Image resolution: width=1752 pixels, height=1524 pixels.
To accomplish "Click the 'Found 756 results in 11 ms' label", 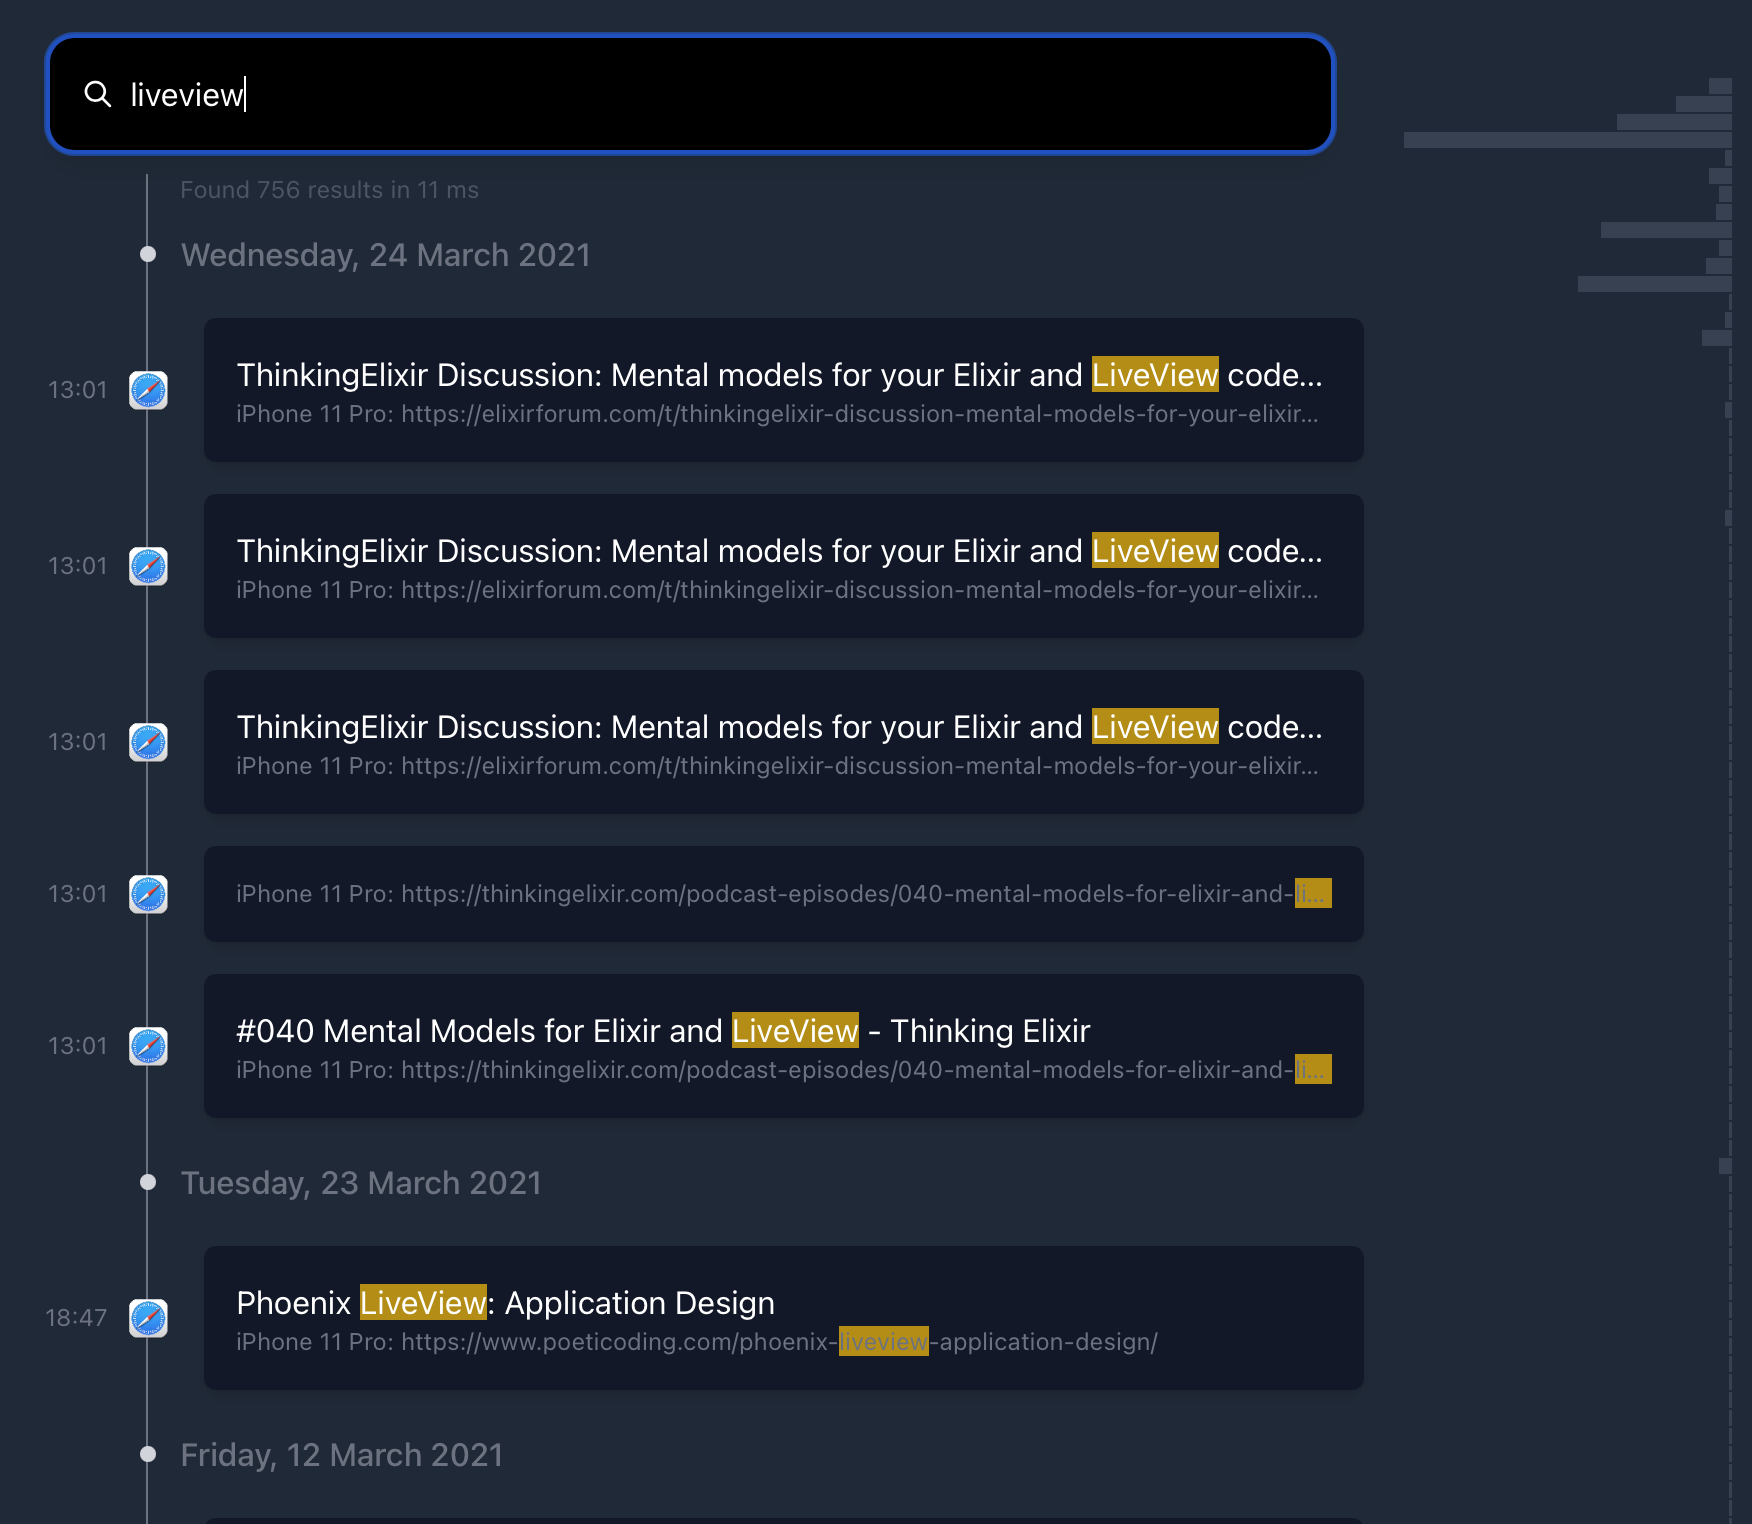I will click(330, 189).
